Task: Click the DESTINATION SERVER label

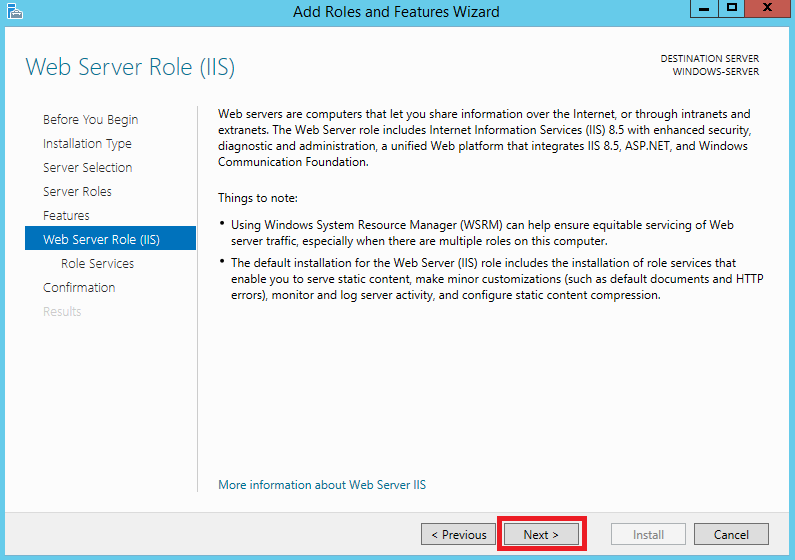Action: [709, 58]
